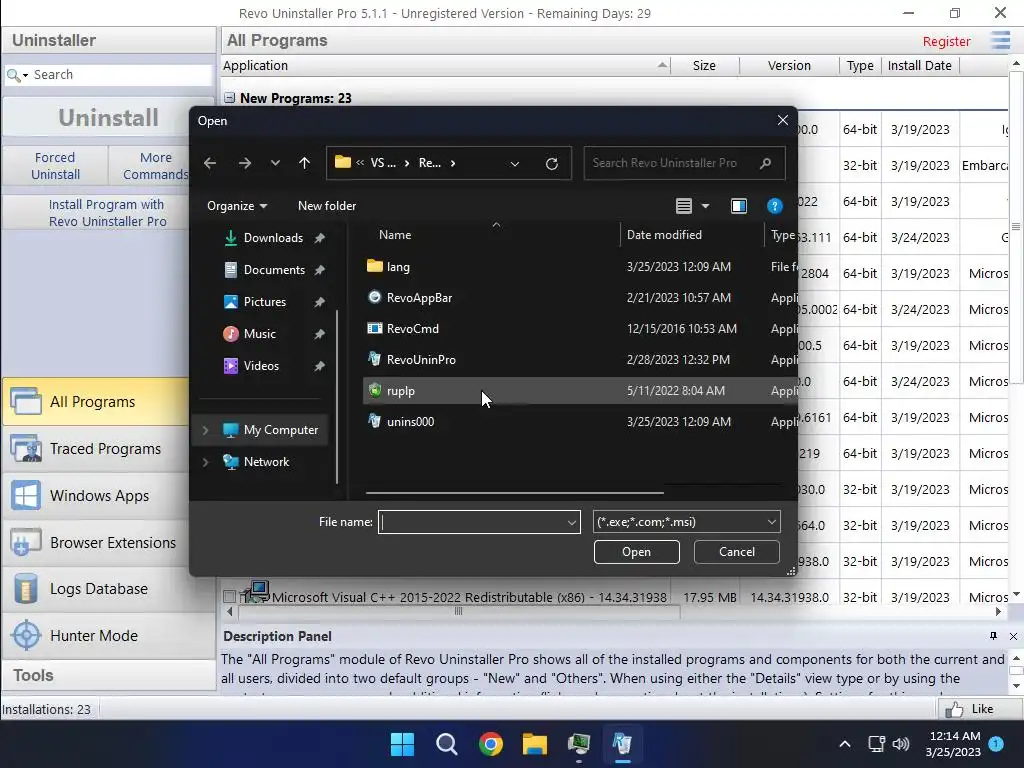Go back in Open dialog

pyautogui.click(x=210, y=163)
